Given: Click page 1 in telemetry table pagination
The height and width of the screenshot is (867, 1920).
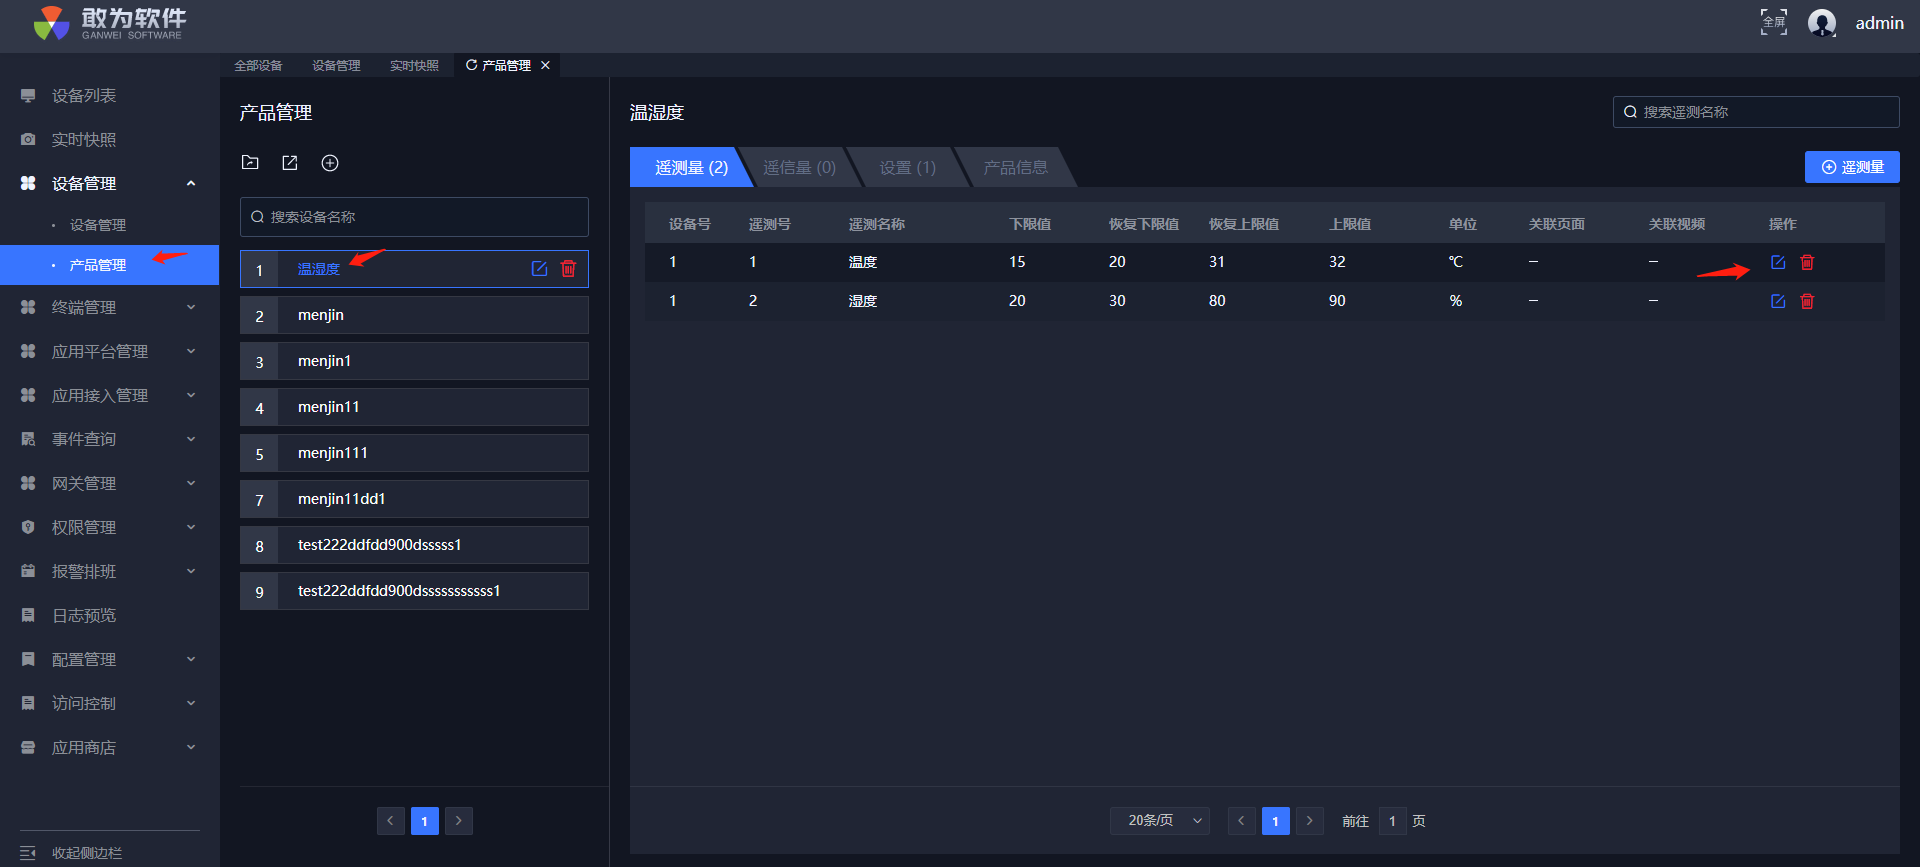Looking at the screenshot, I should pyautogui.click(x=1276, y=821).
